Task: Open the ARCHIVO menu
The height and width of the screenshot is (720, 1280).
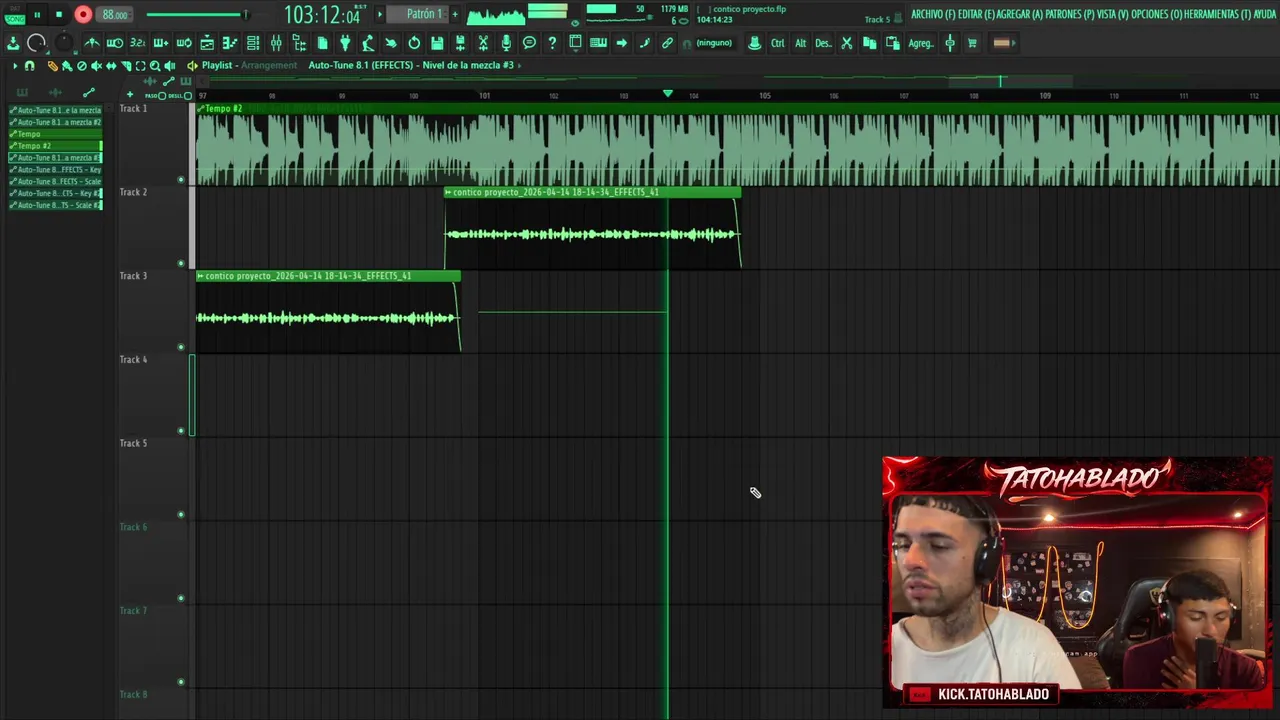Action: click(932, 14)
